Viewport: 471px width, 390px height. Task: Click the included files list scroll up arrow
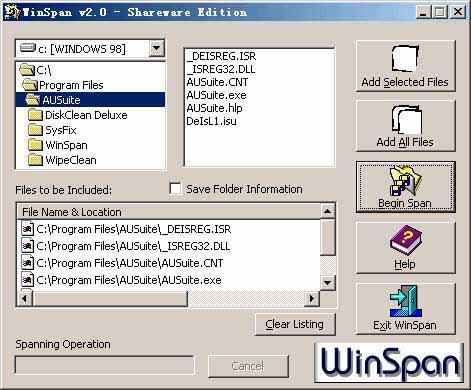point(327,211)
